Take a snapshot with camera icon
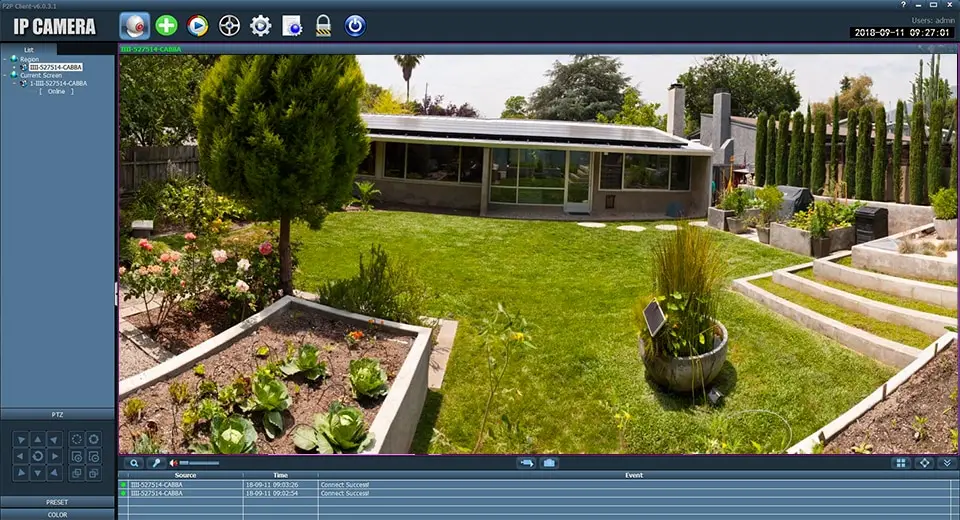This screenshot has width=960, height=520. click(549, 463)
